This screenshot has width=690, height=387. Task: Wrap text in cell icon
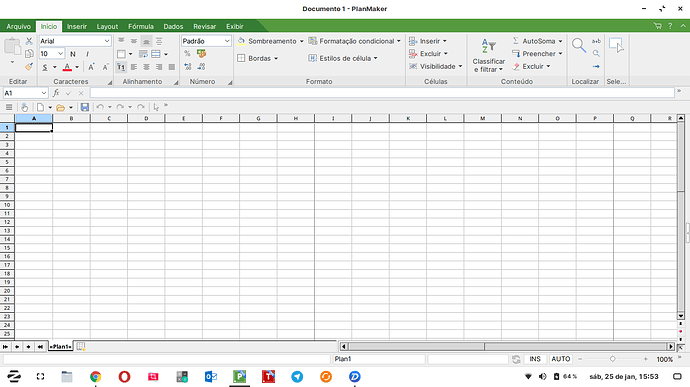pyautogui.click(x=143, y=54)
